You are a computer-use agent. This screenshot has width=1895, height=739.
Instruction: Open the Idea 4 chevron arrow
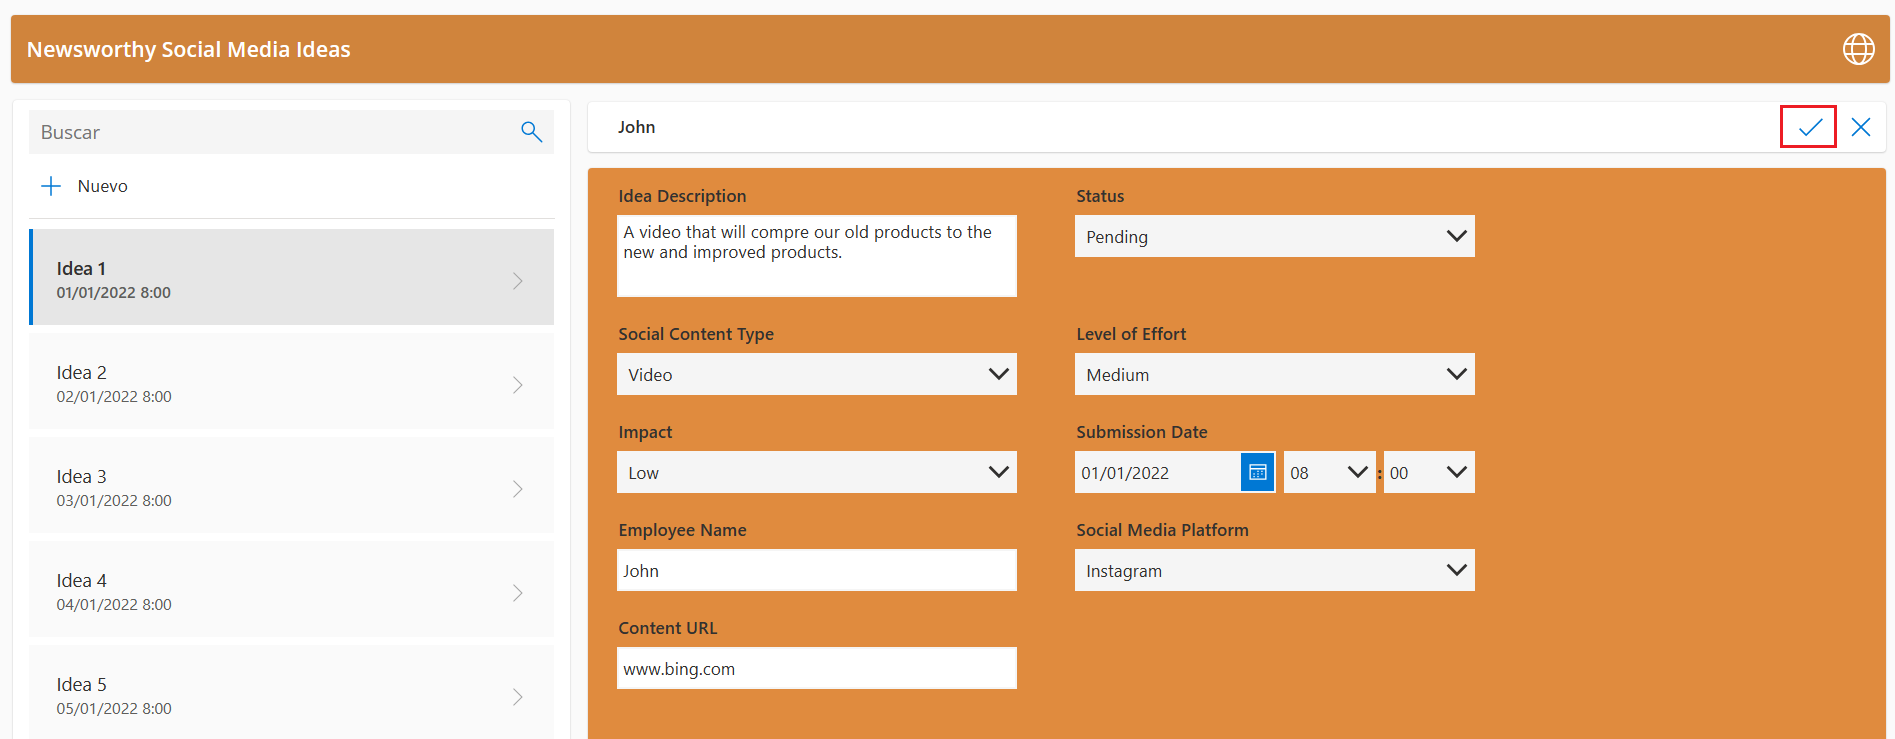(518, 593)
